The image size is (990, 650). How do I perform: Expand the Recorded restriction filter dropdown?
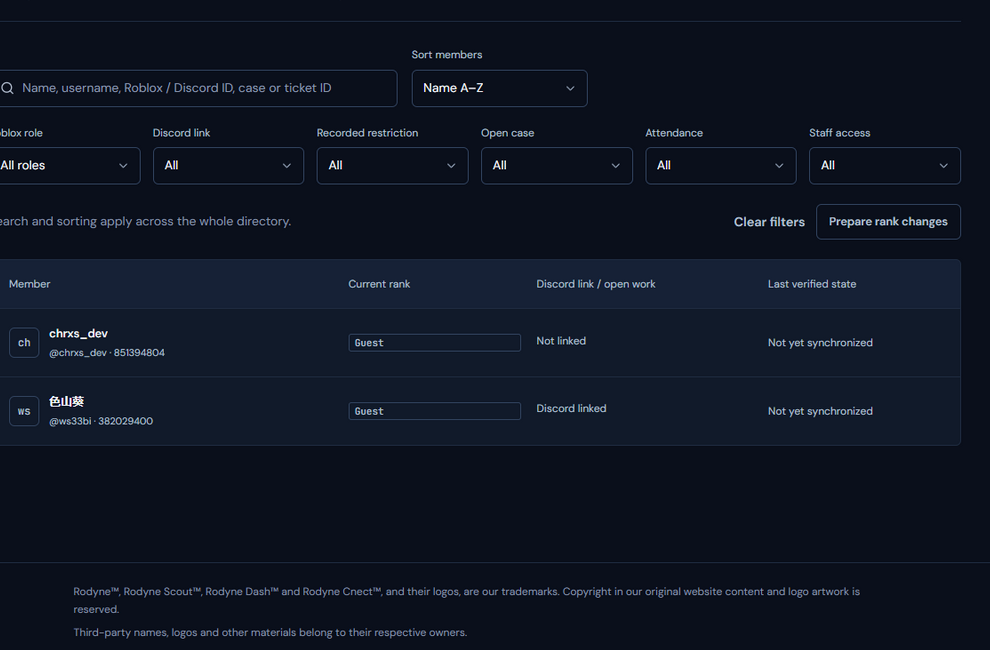(x=392, y=166)
